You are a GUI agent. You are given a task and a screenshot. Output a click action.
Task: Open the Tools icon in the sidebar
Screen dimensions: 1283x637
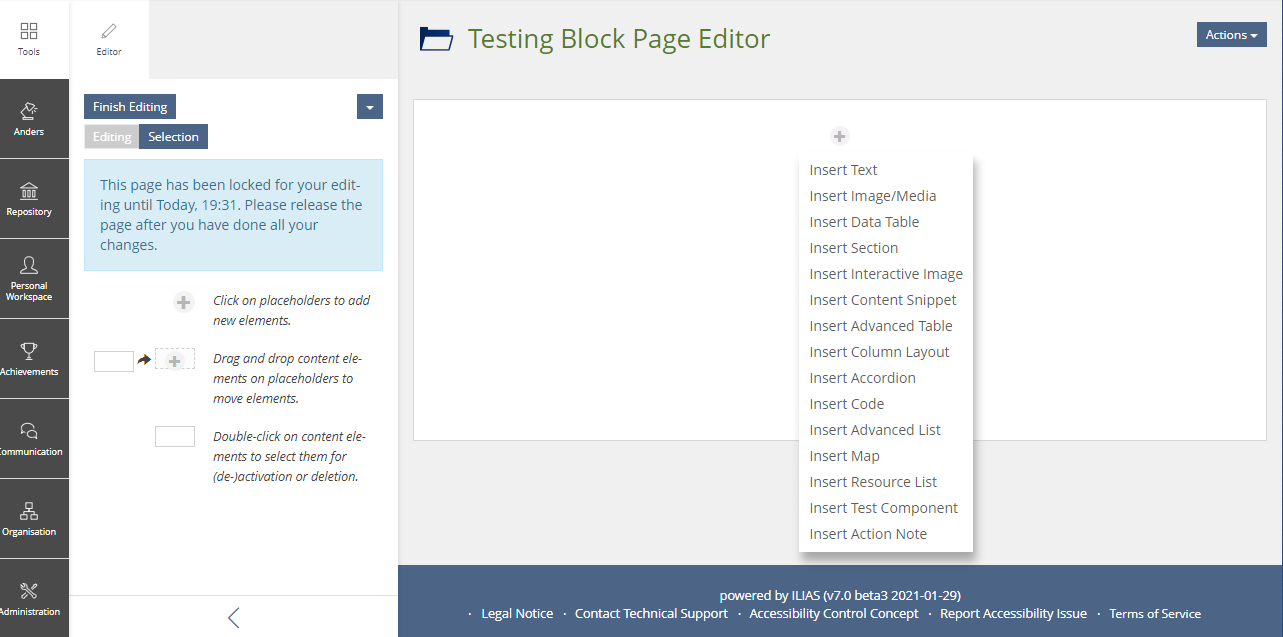tap(29, 39)
